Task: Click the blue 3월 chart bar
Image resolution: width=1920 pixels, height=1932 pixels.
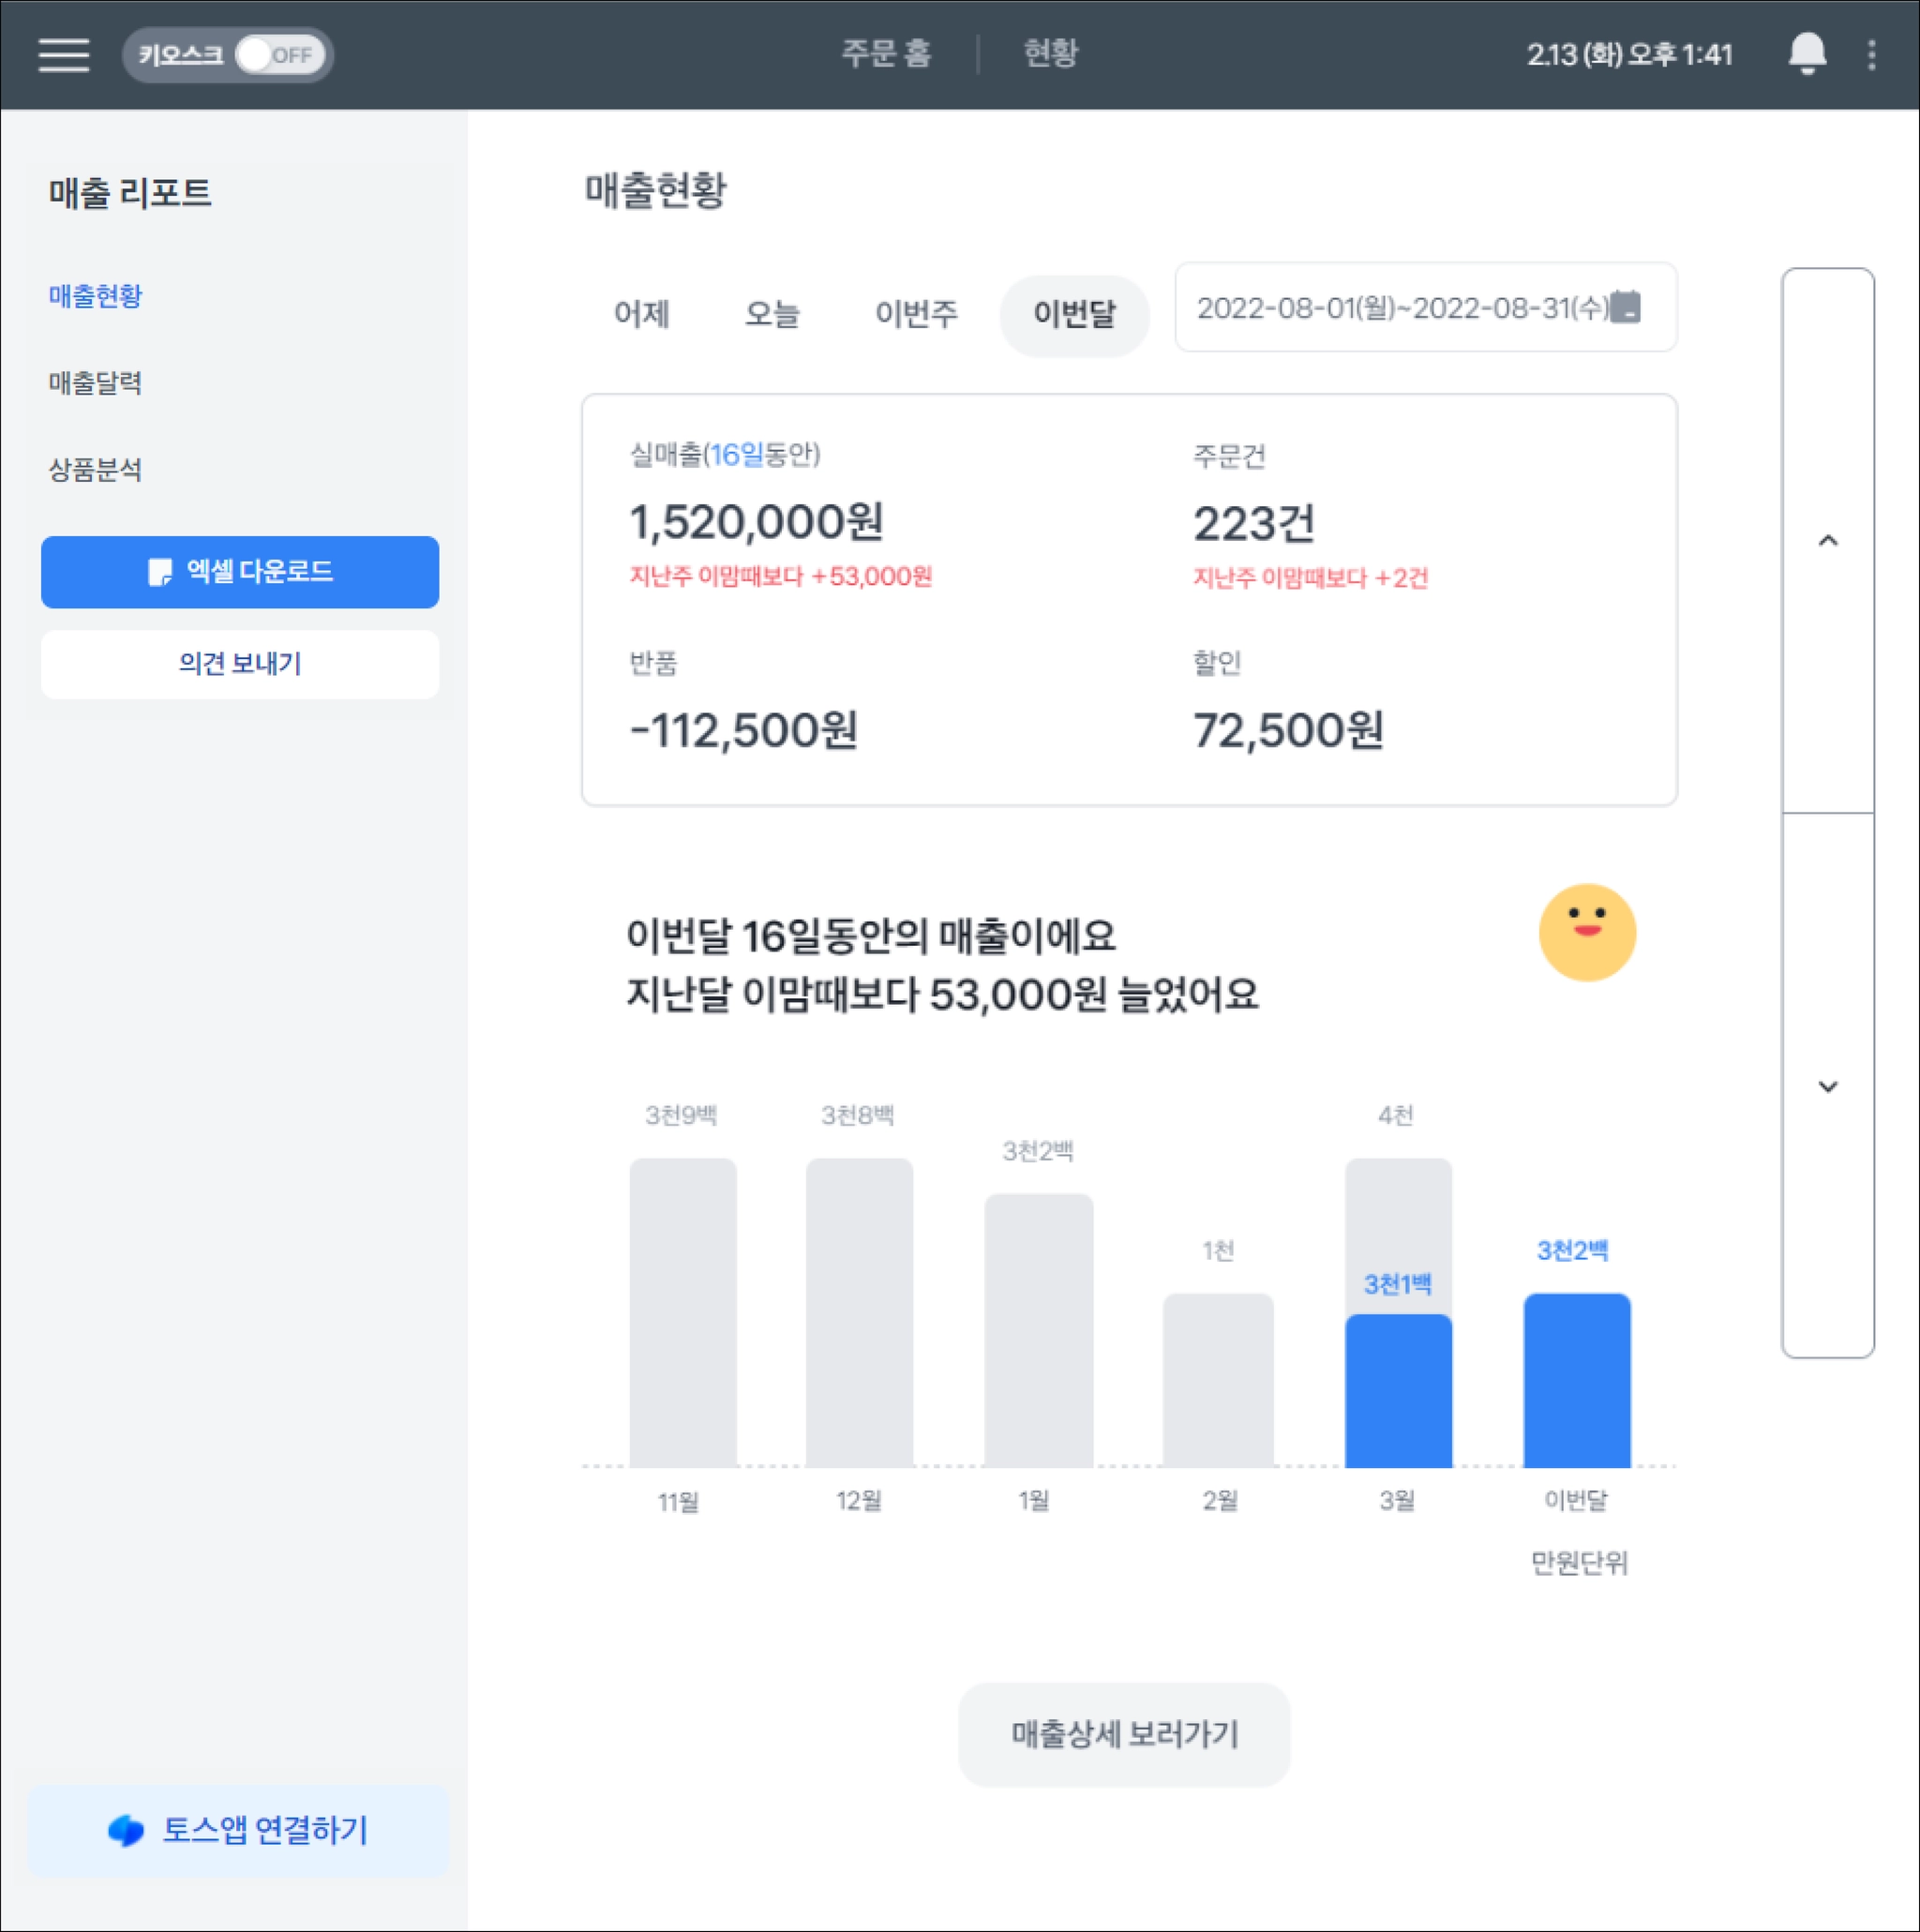Action: pos(1397,1390)
